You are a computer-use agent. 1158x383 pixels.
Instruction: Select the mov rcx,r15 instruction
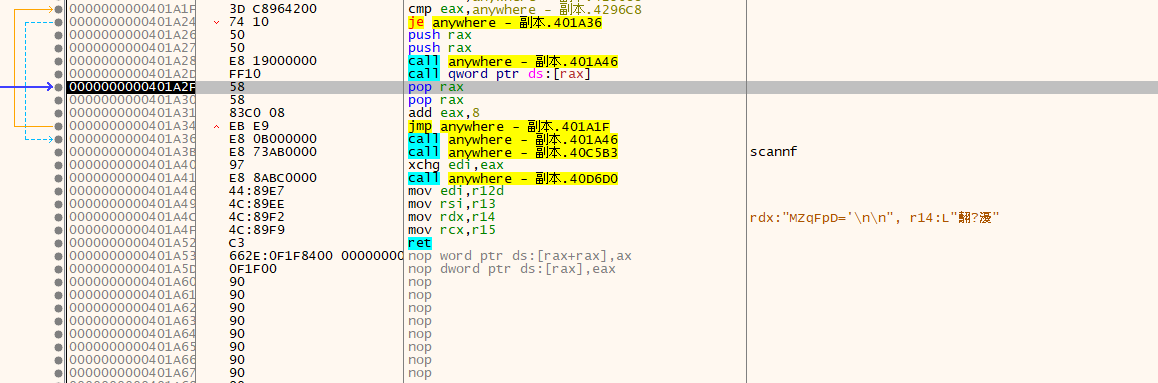coord(451,230)
